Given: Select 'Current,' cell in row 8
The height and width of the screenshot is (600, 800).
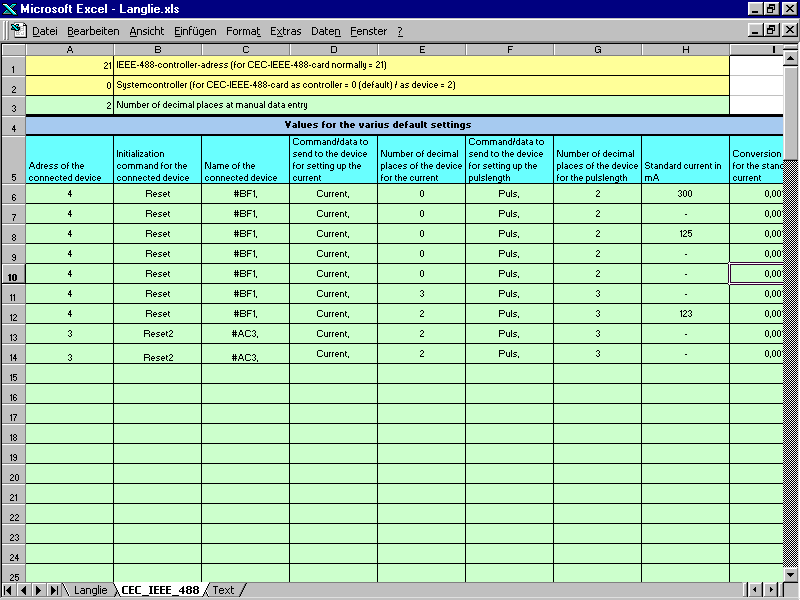Looking at the screenshot, I should [x=334, y=234].
